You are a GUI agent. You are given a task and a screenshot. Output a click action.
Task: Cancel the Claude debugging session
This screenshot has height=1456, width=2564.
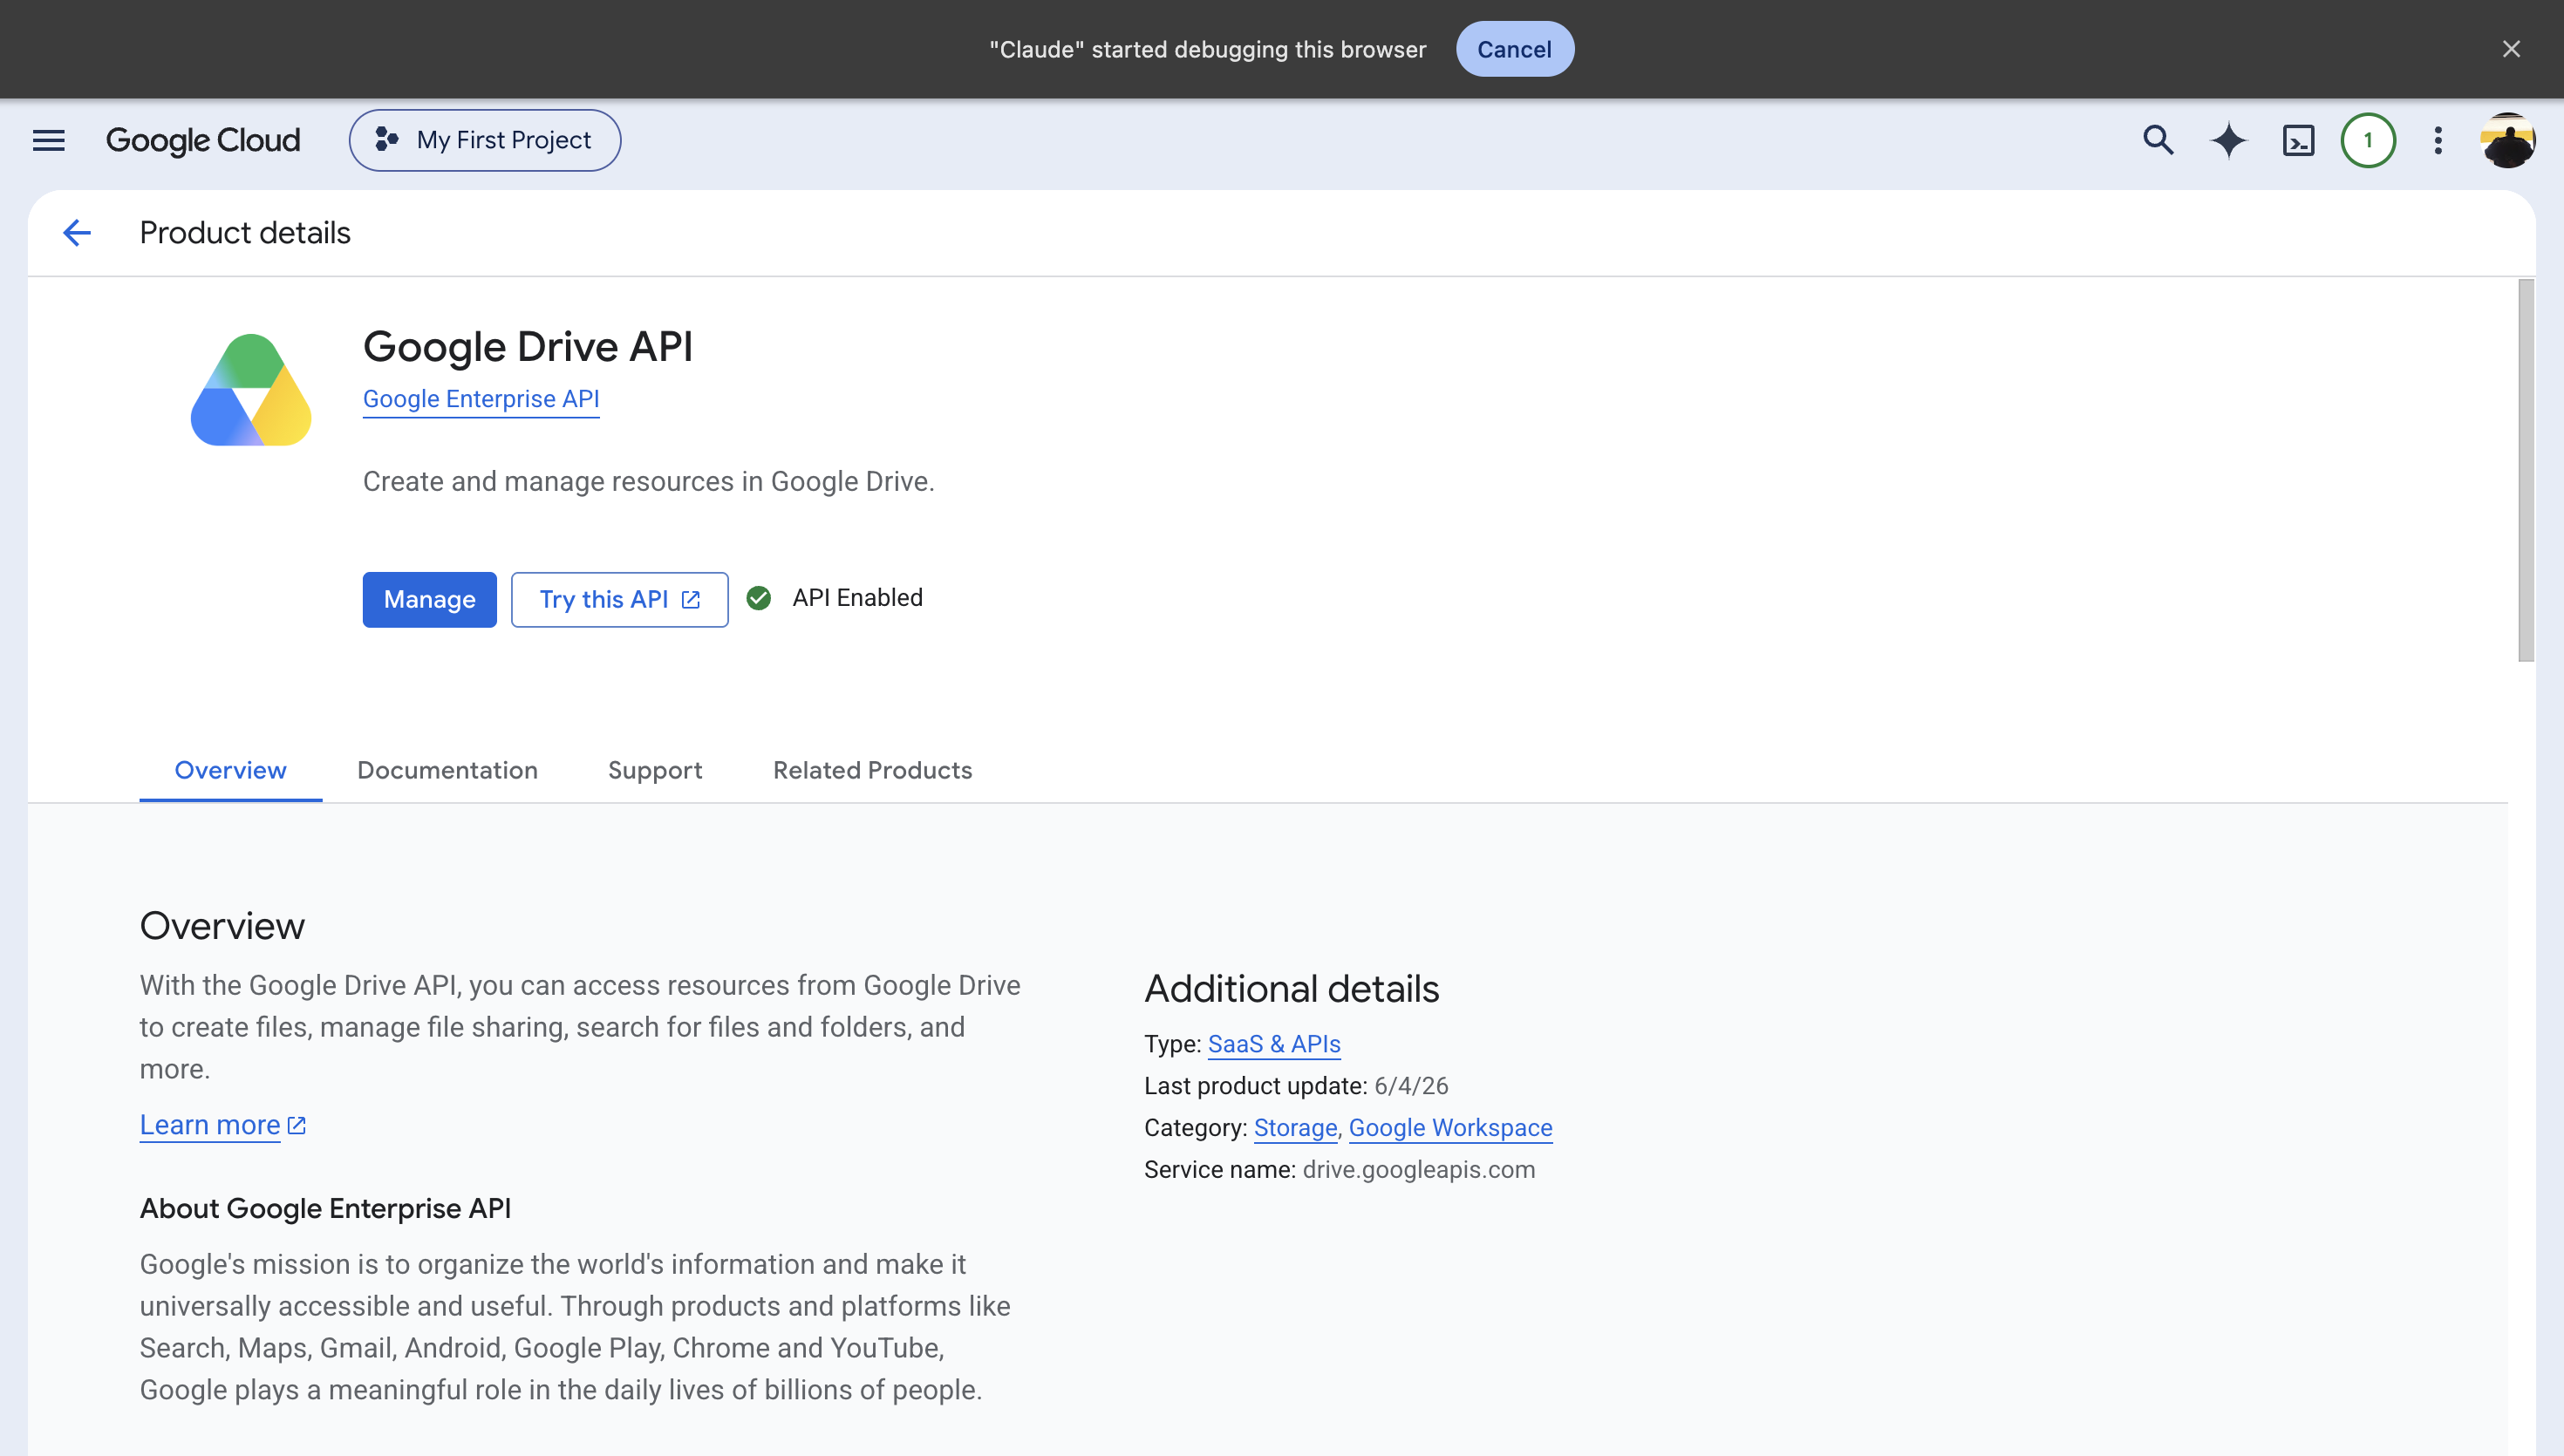click(x=1514, y=49)
